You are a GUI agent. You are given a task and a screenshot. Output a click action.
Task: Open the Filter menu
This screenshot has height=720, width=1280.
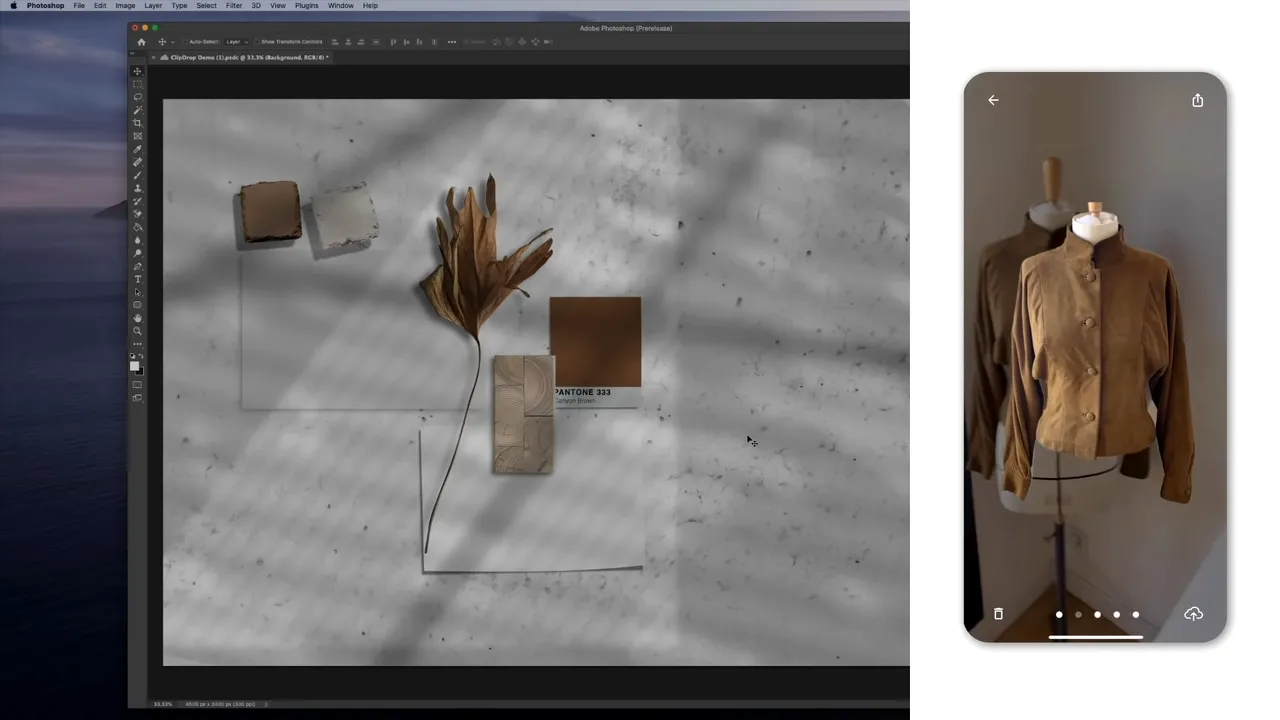click(234, 6)
